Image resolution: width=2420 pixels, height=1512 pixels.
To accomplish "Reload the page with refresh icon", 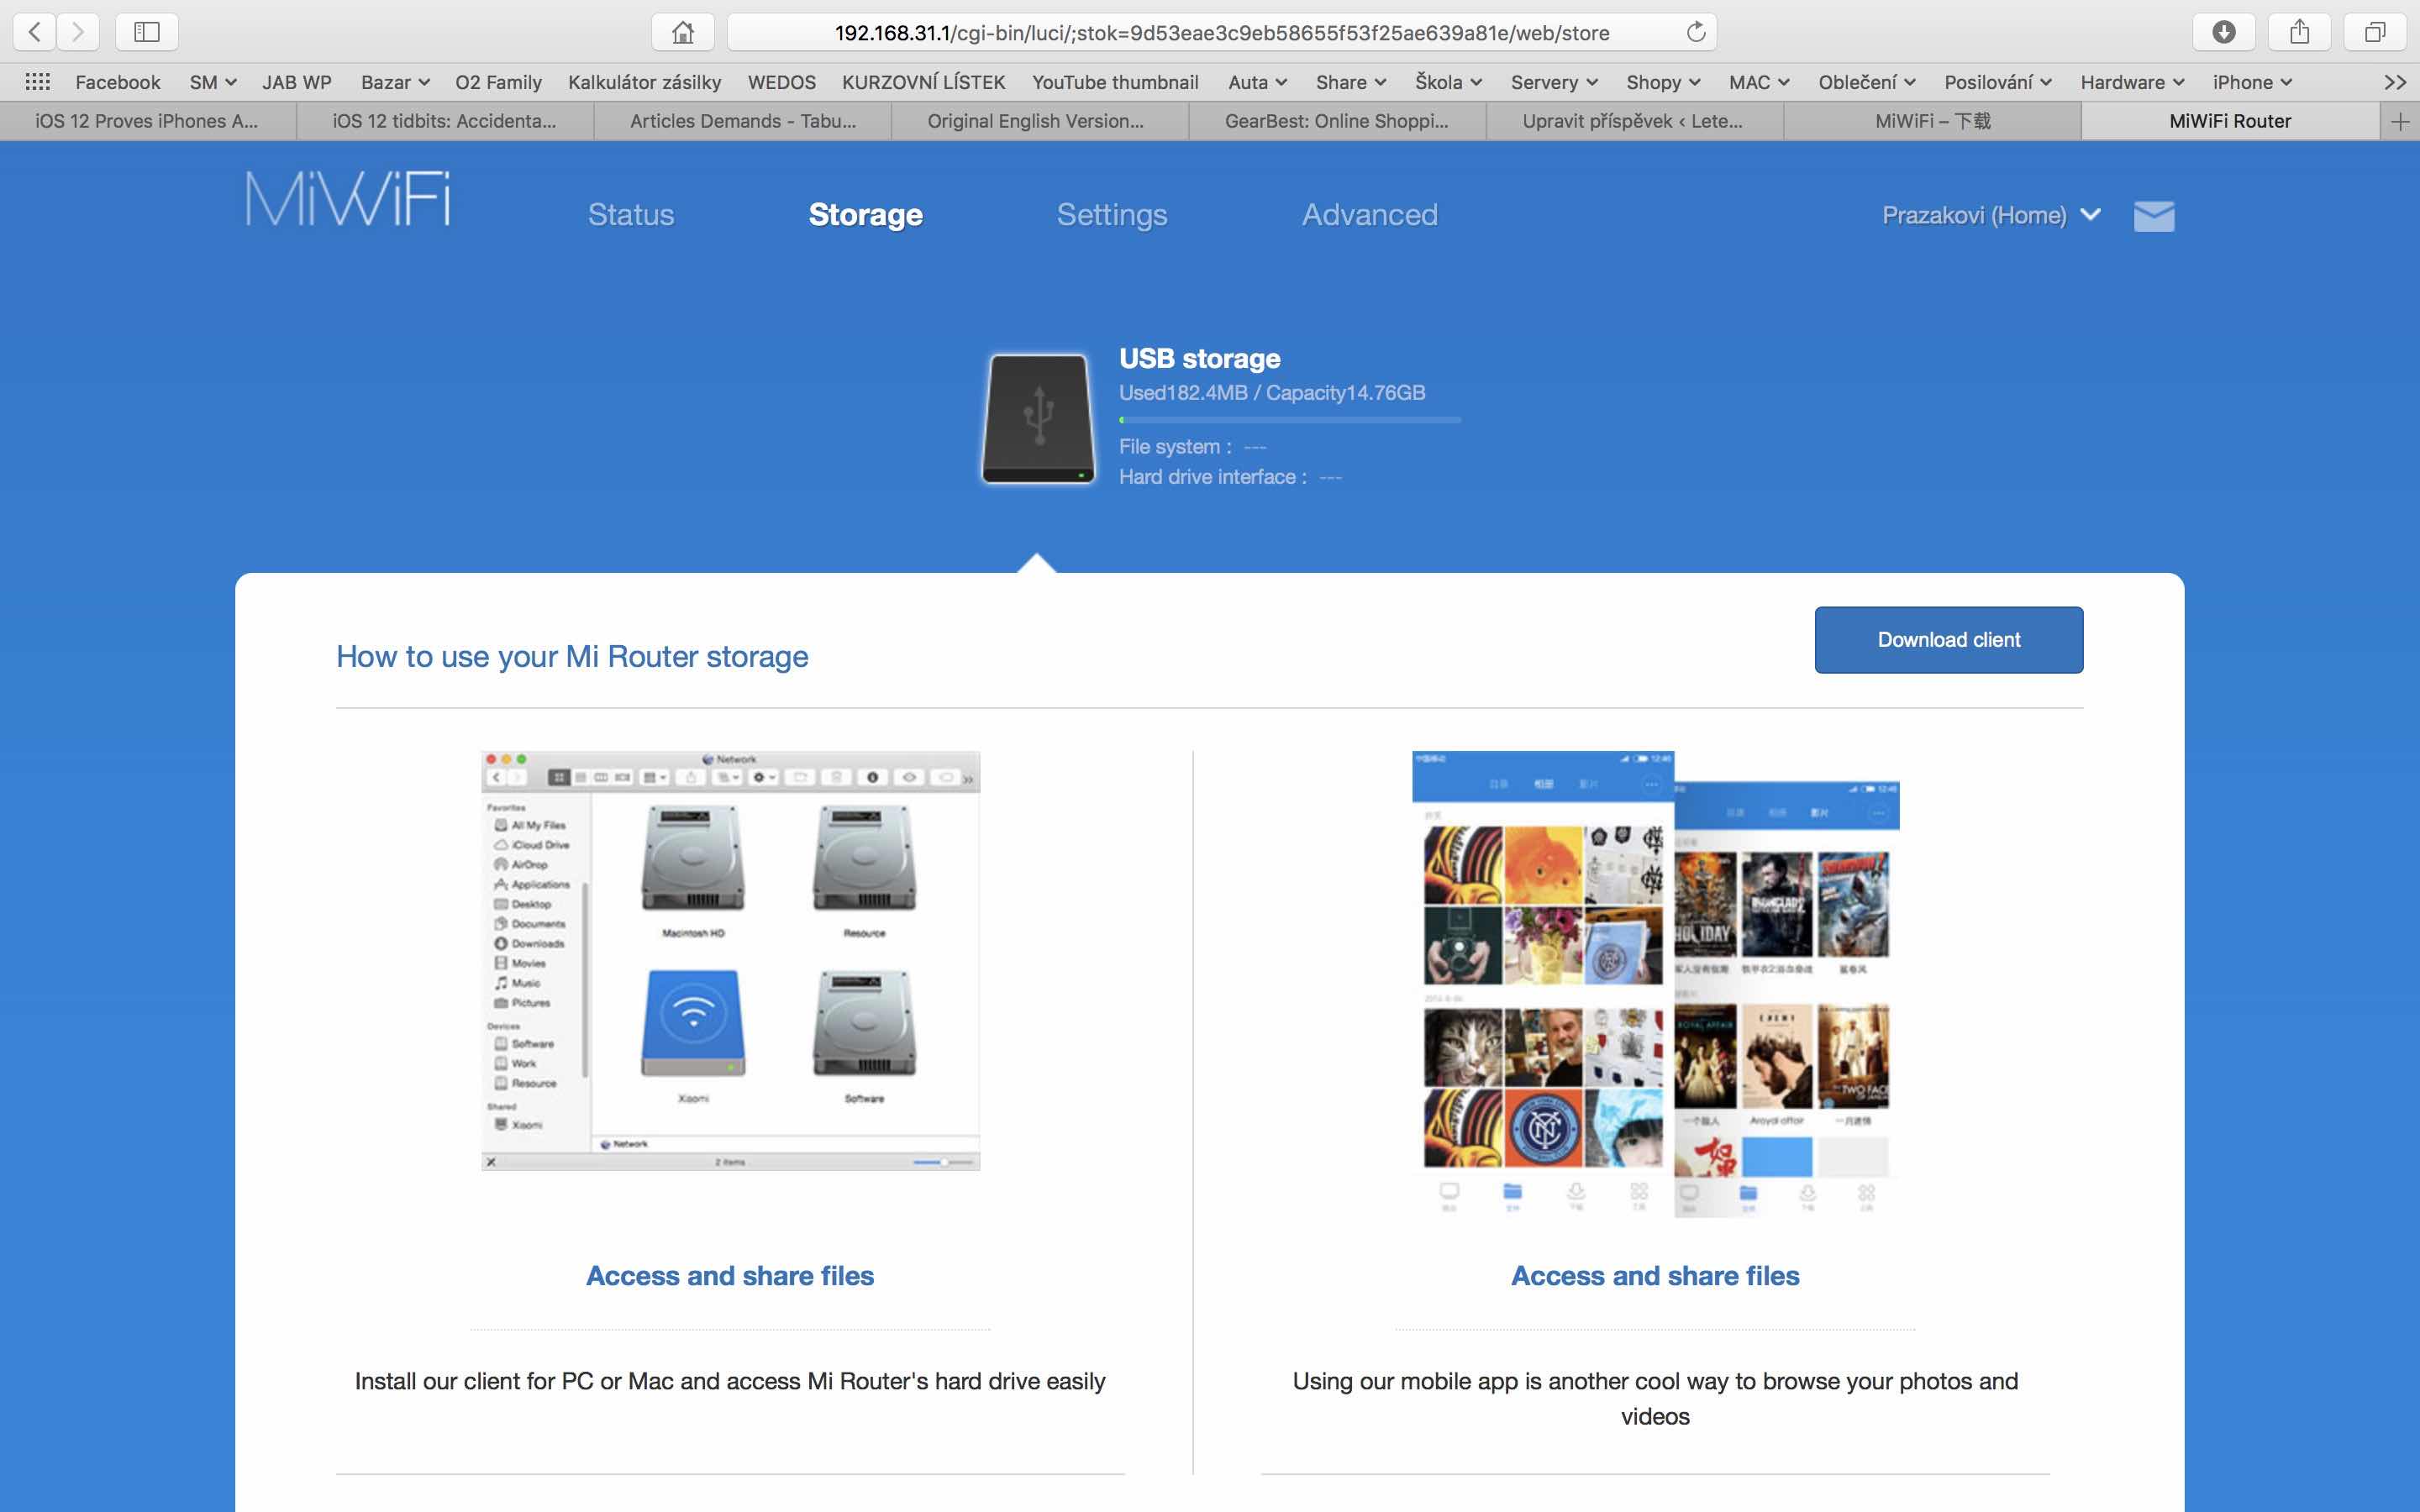I will pos(1695,32).
